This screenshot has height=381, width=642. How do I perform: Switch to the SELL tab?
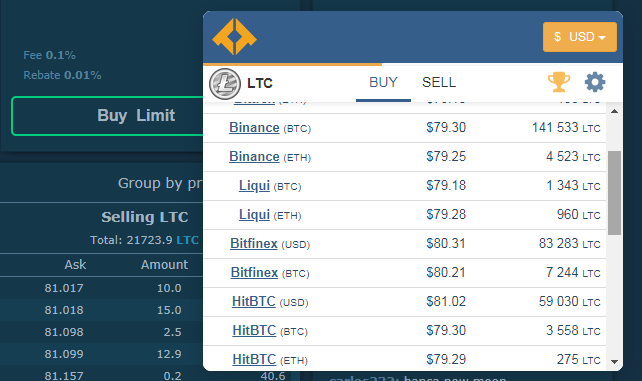tap(439, 83)
